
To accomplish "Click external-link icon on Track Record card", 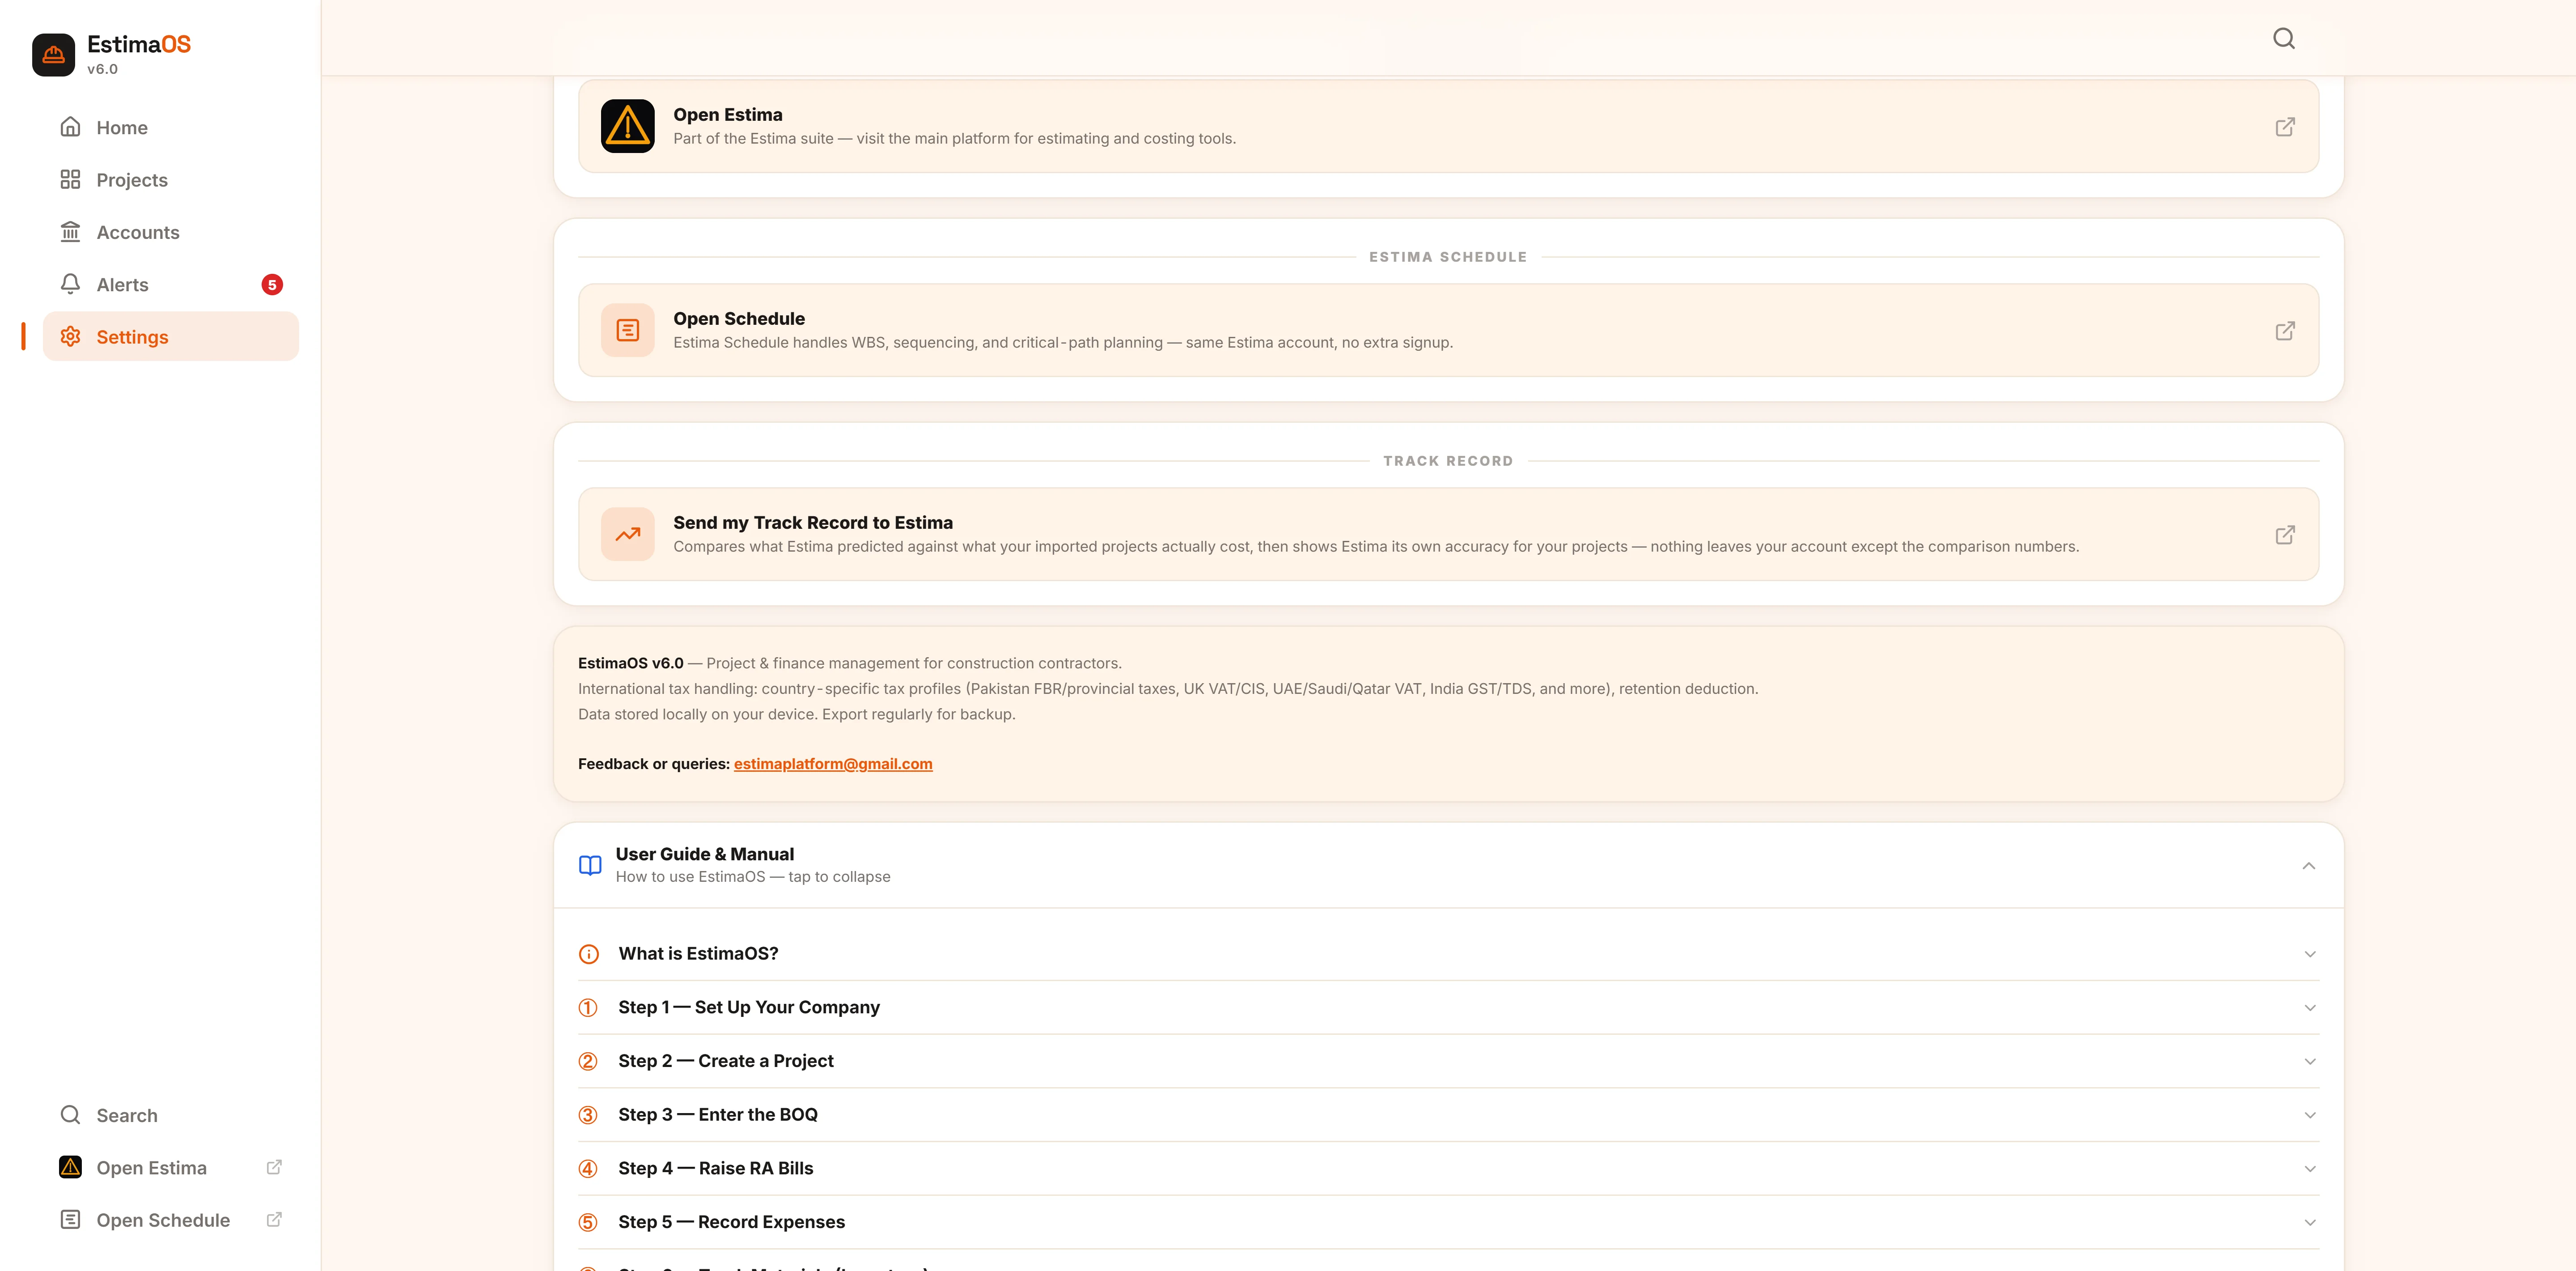I will pos(2285,535).
